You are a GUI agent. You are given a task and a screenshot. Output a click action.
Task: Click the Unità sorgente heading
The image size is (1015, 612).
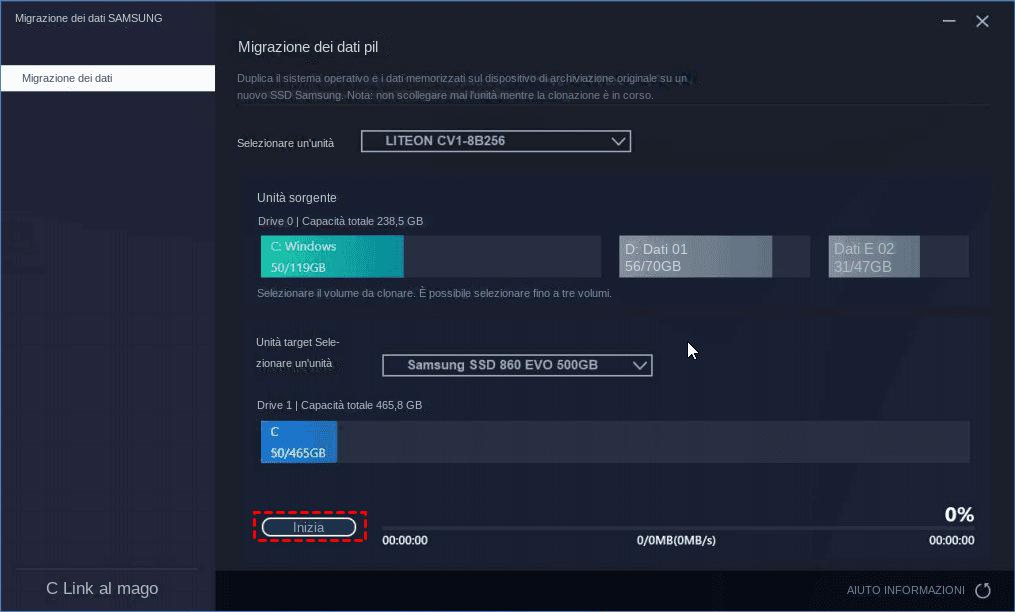tap(296, 198)
